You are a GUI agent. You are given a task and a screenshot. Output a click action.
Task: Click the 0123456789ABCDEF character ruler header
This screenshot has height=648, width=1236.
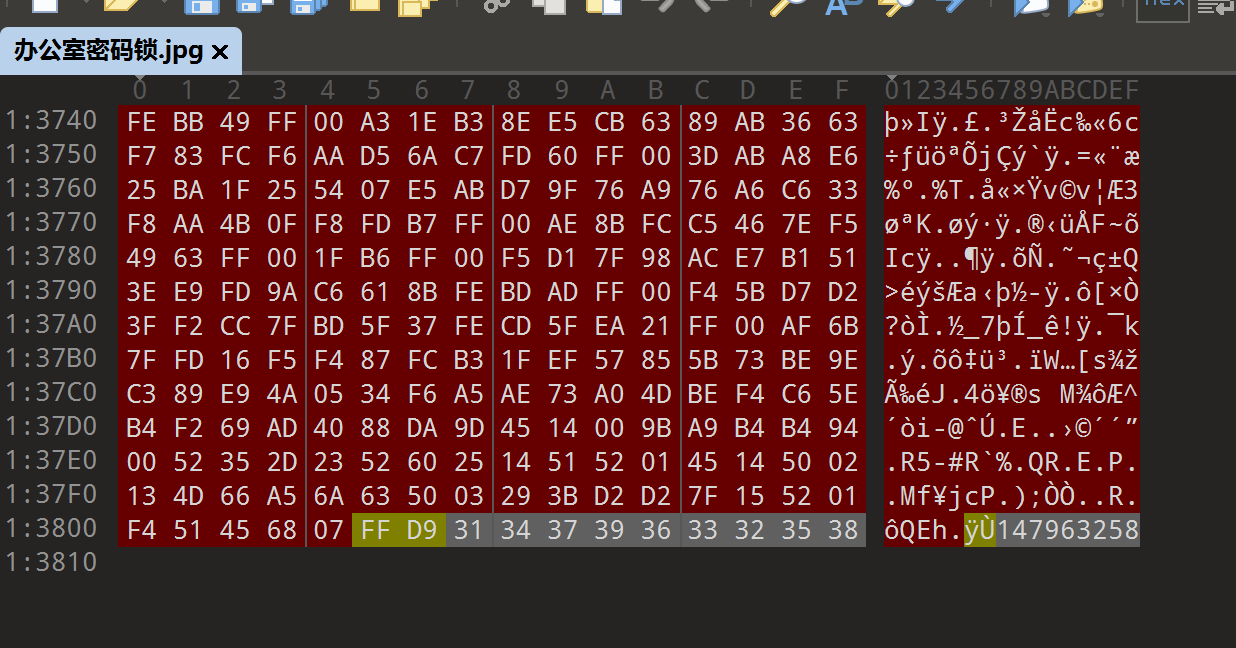(x=1011, y=90)
